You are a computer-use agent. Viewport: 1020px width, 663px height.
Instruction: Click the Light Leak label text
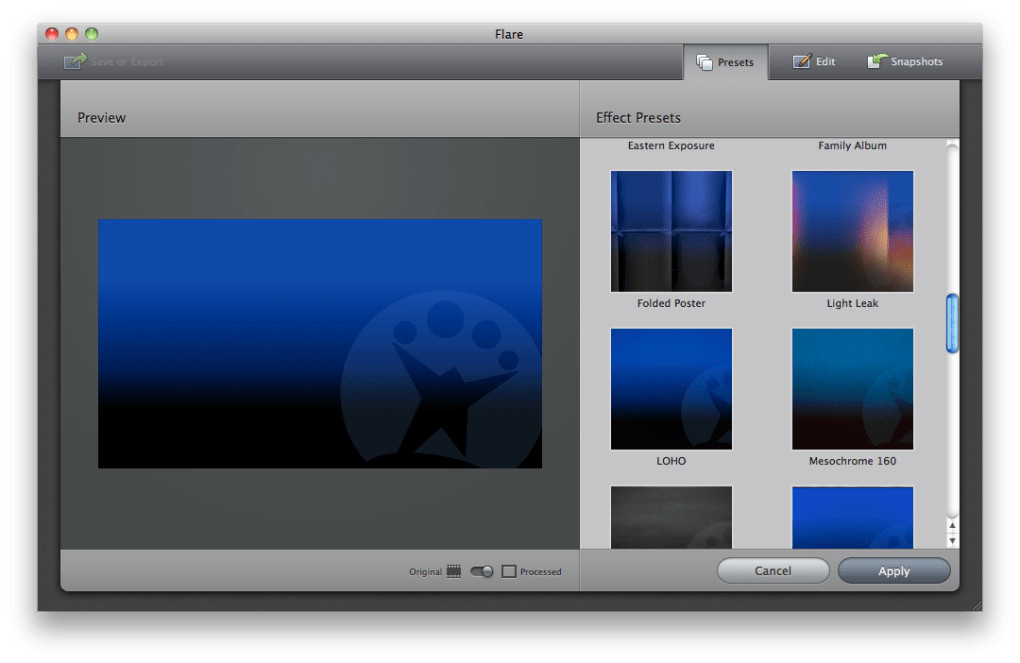852,303
